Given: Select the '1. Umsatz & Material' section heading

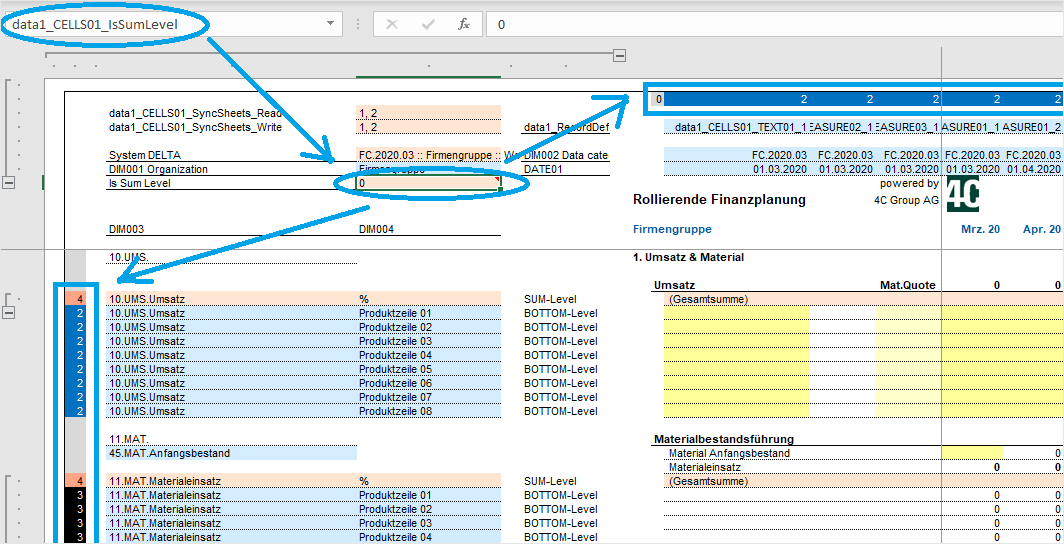Looking at the screenshot, I should pos(688,257).
